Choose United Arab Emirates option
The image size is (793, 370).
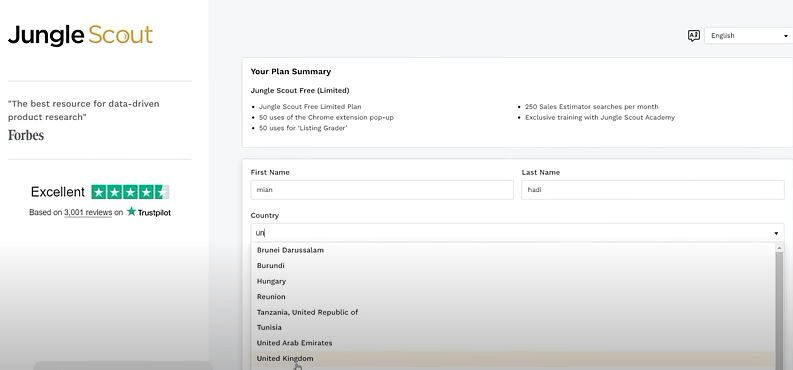513,343
